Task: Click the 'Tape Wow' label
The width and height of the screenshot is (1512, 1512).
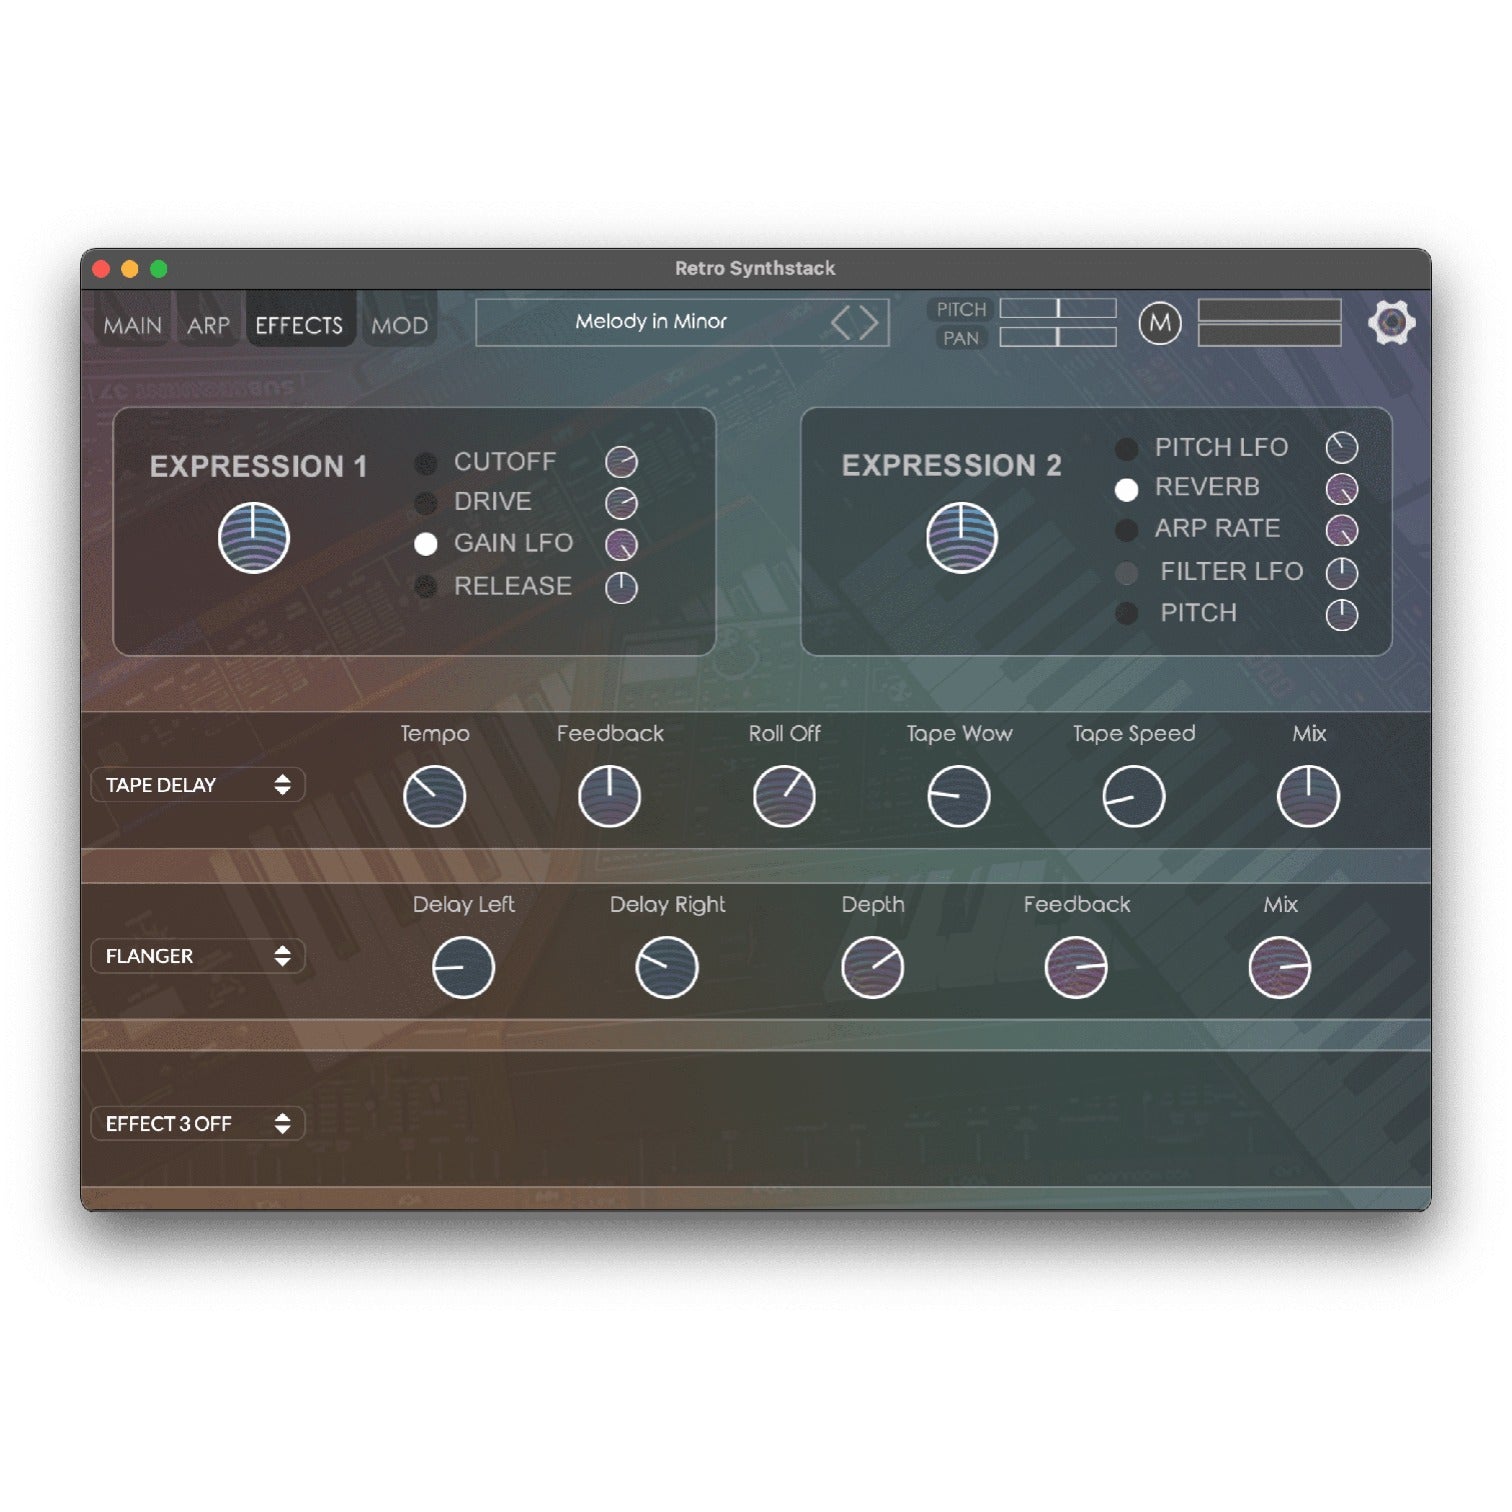Action: [x=959, y=733]
